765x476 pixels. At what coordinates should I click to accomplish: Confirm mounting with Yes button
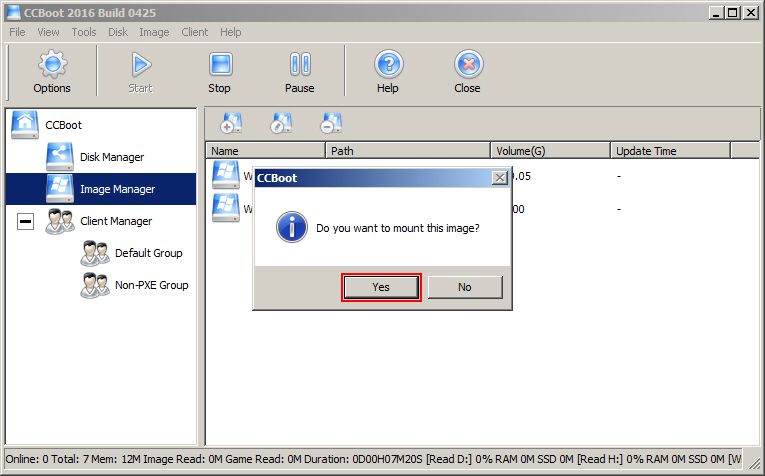[381, 287]
